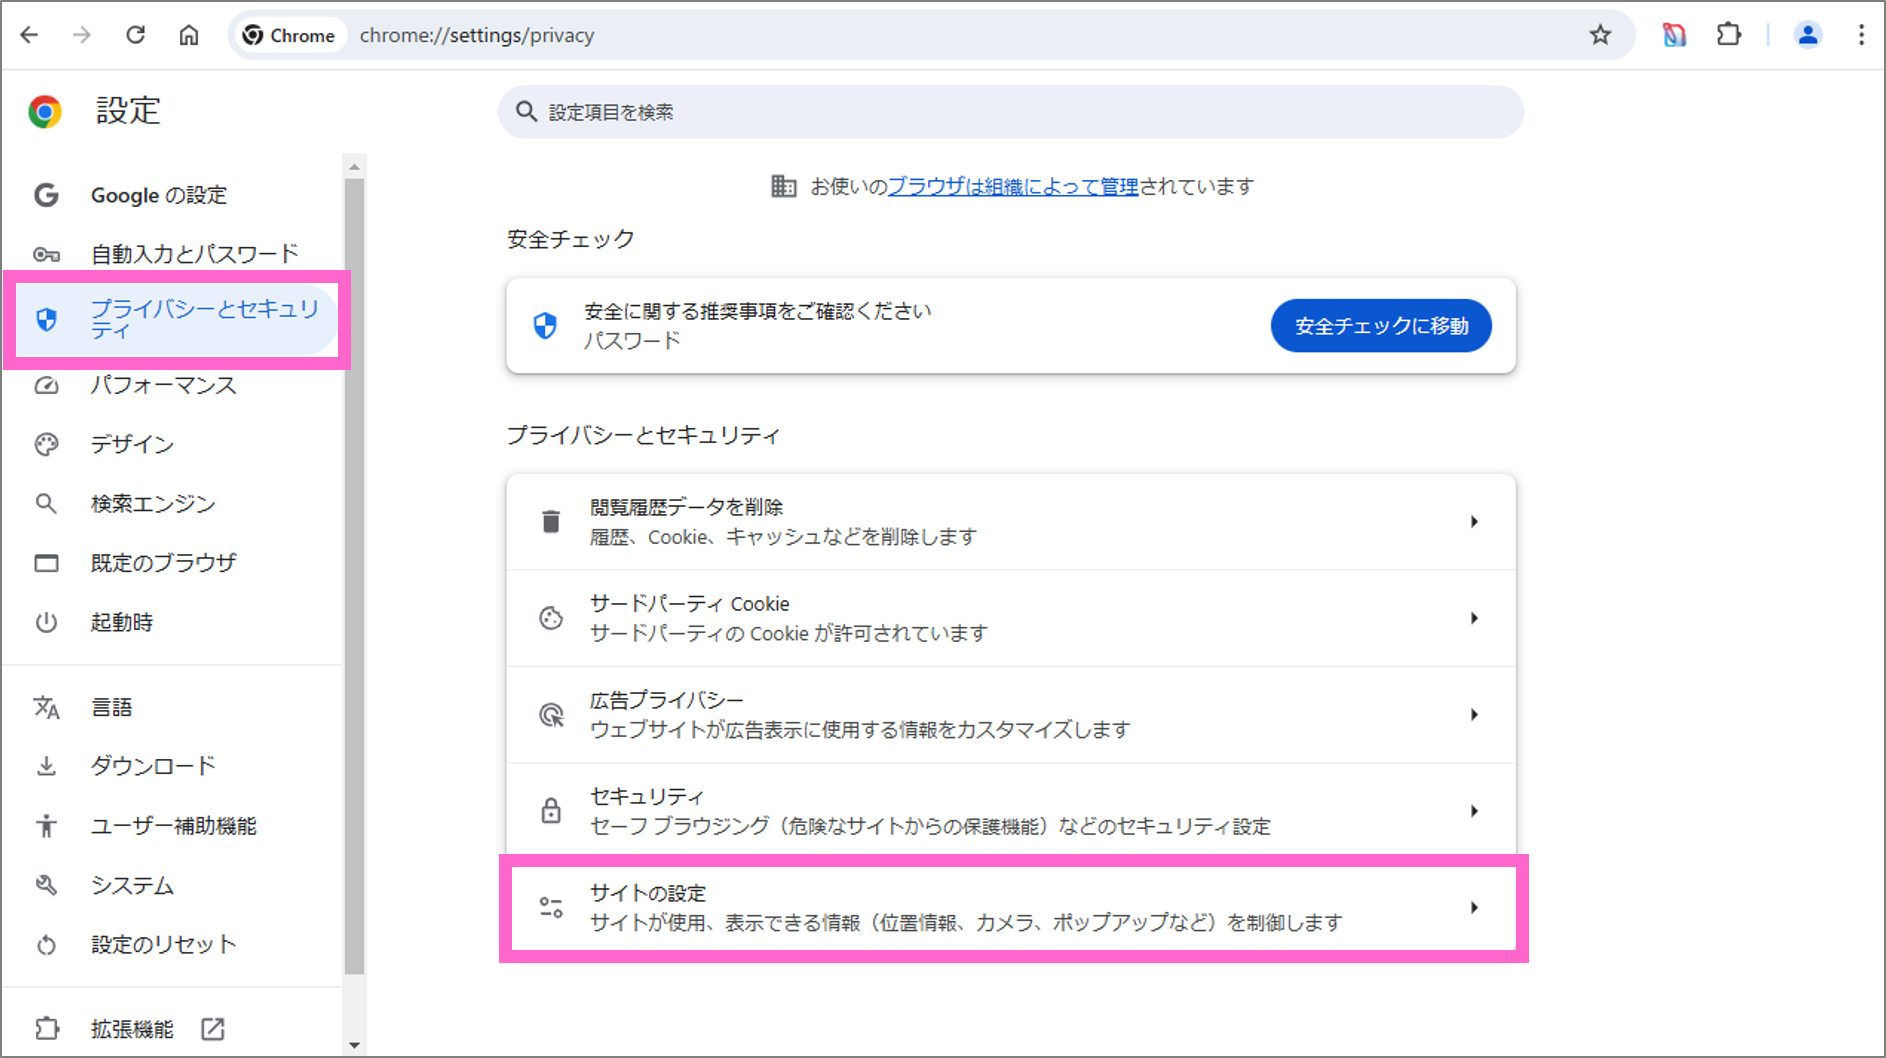The width and height of the screenshot is (1886, 1058).
Task: Click the cookie icon beside サードパーティ Cookie
Action: click(551, 618)
